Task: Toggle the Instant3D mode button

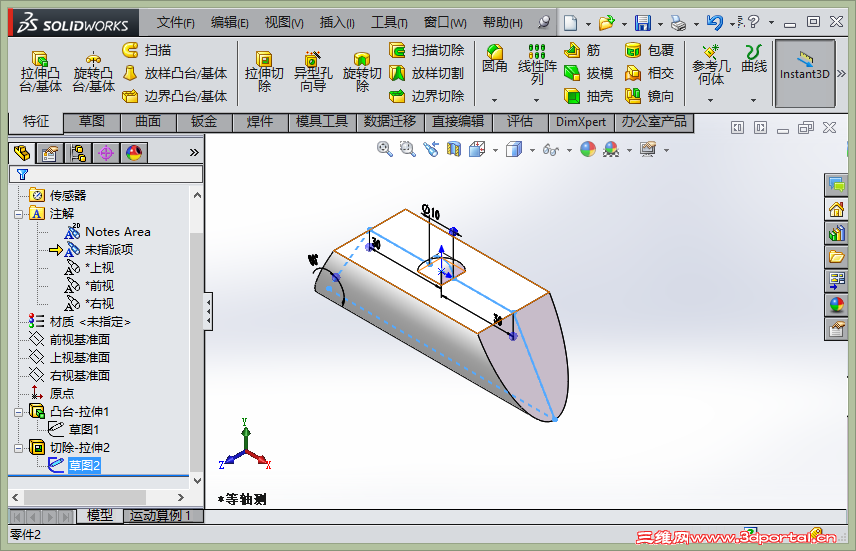Action: click(805, 73)
